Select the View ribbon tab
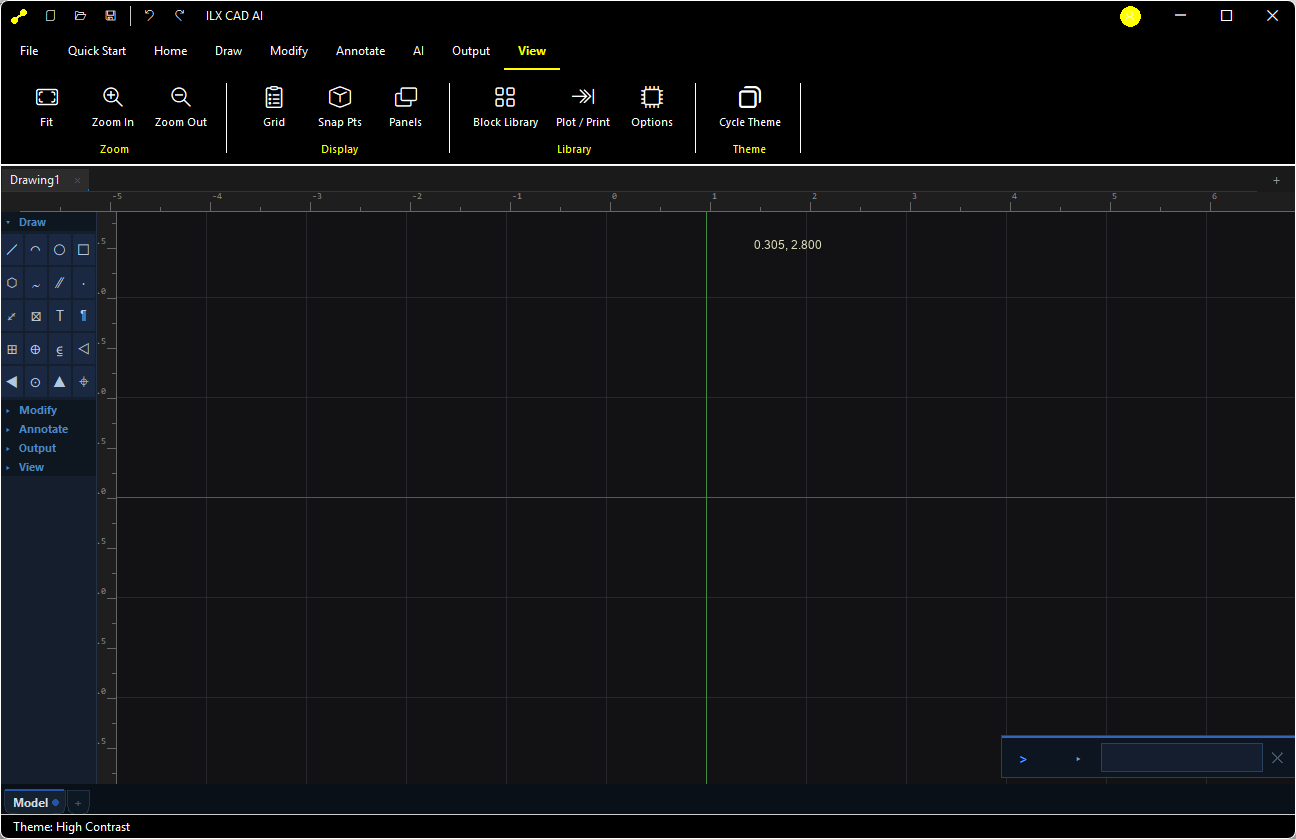Viewport: 1296px width, 839px height. click(x=532, y=51)
